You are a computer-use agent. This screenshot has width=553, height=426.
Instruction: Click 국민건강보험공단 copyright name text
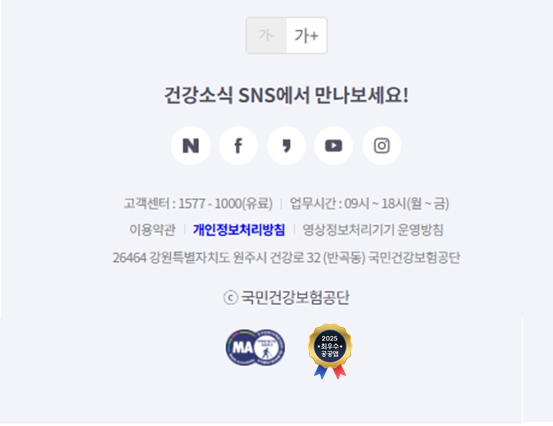tap(295, 297)
